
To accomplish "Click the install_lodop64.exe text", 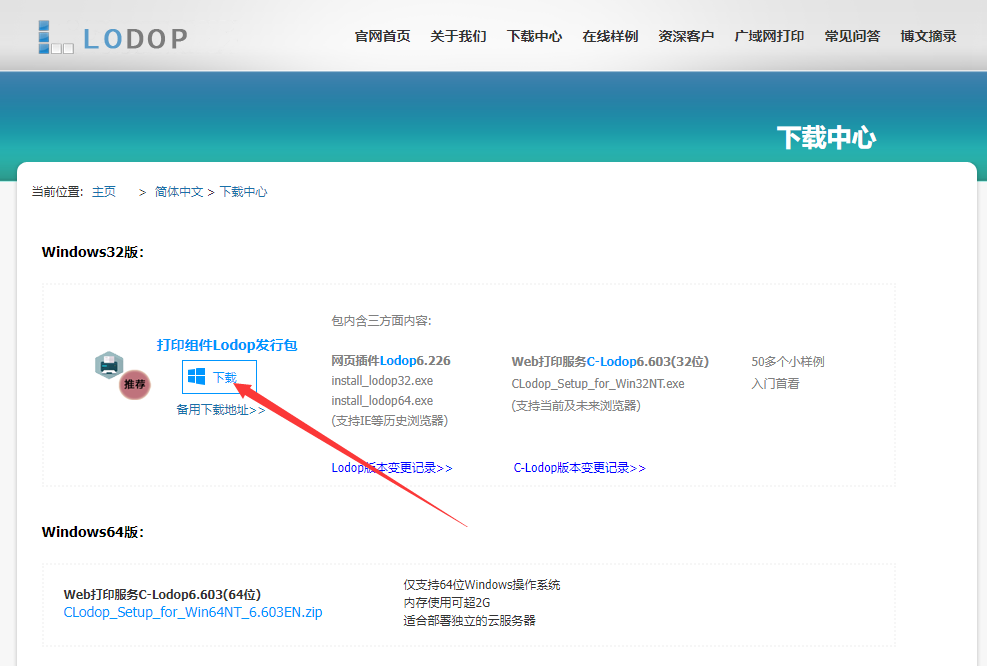I will coord(382,401).
